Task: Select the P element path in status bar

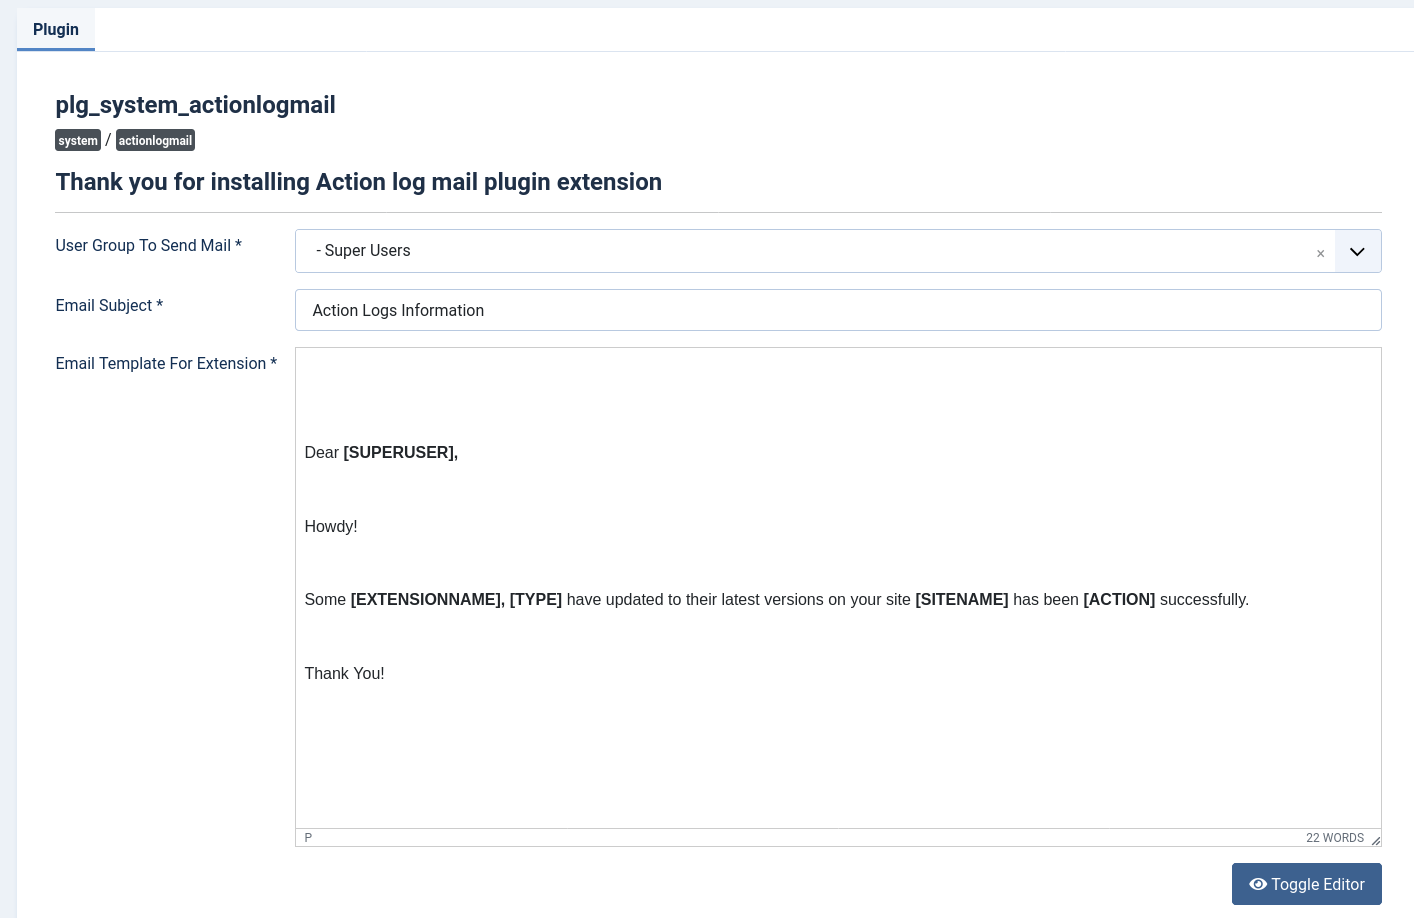Action: coord(308,838)
